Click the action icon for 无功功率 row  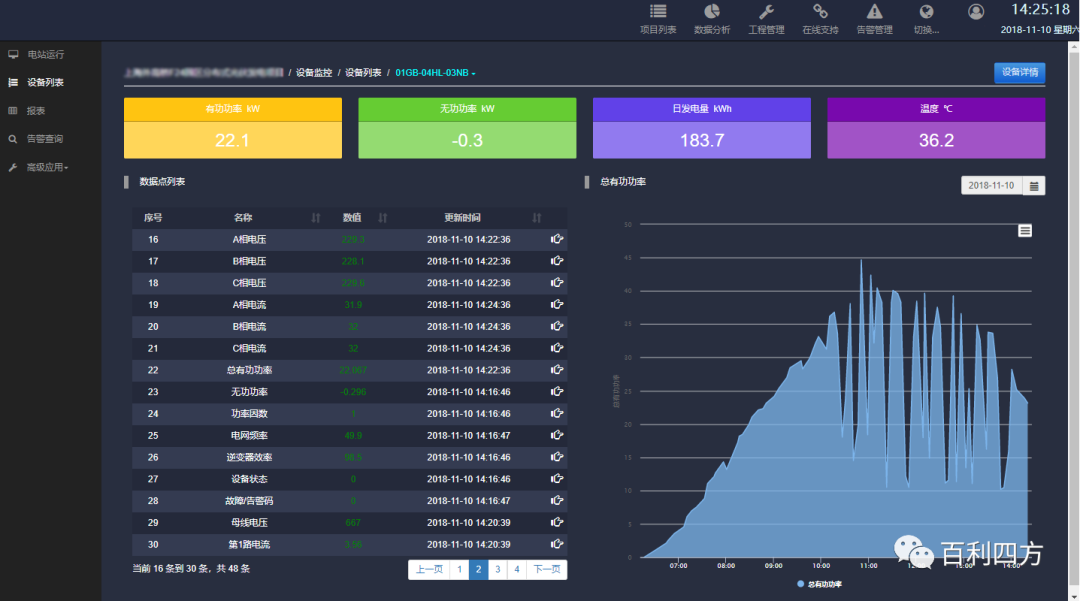point(557,392)
